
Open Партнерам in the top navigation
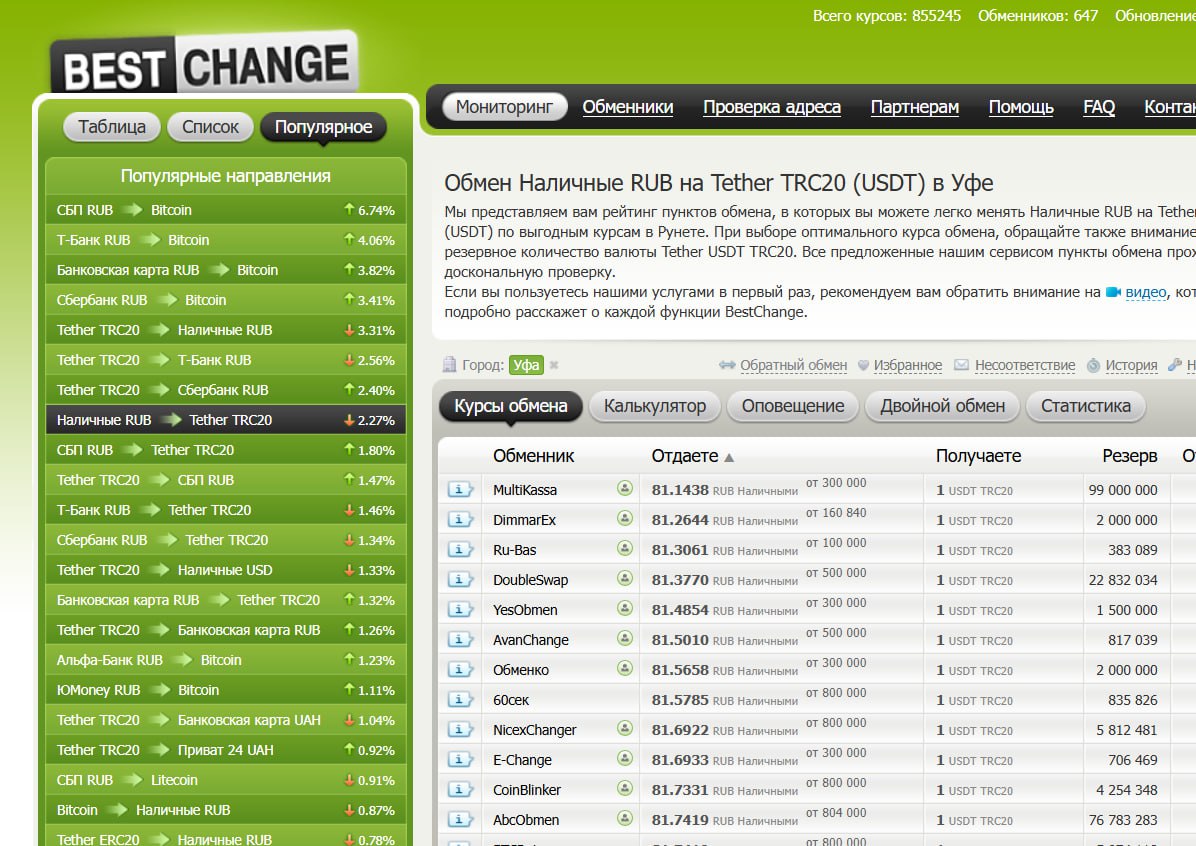(915, 107)
